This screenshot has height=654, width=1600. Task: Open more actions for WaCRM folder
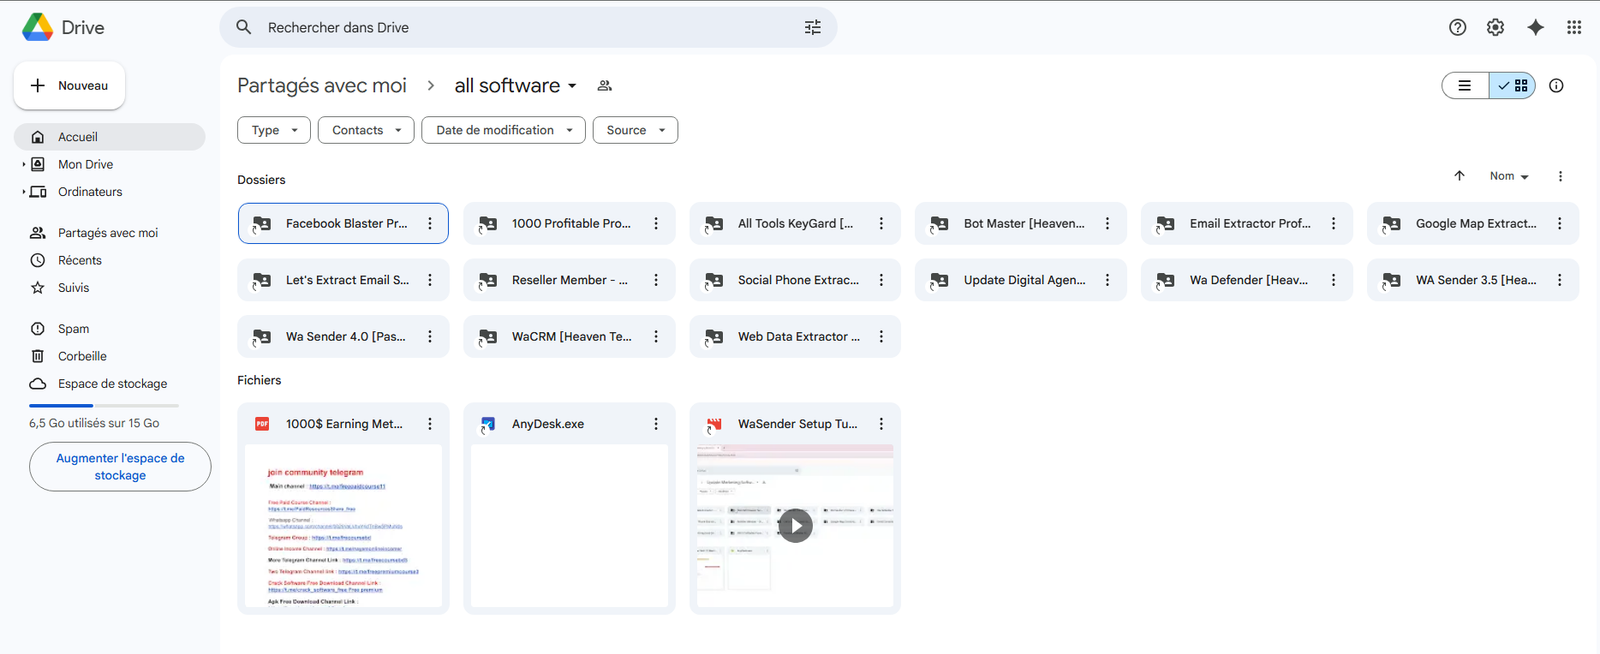(x=656, y=337)
